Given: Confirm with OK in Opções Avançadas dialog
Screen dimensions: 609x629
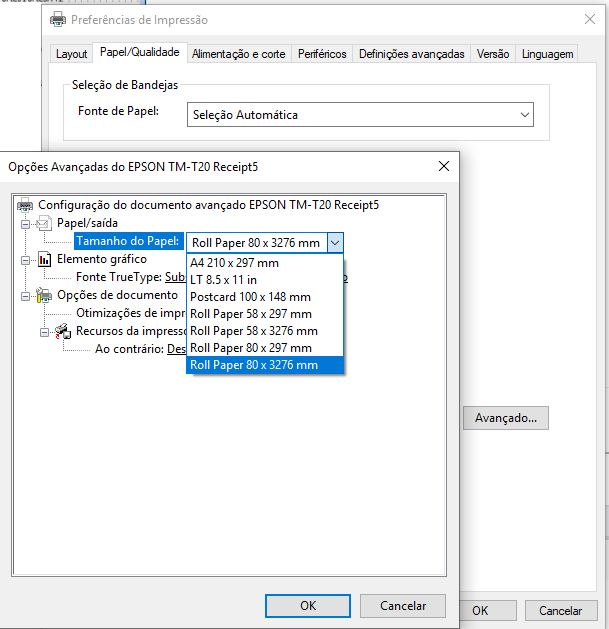Looking at the screenshot, I should [x=308, y=606].
